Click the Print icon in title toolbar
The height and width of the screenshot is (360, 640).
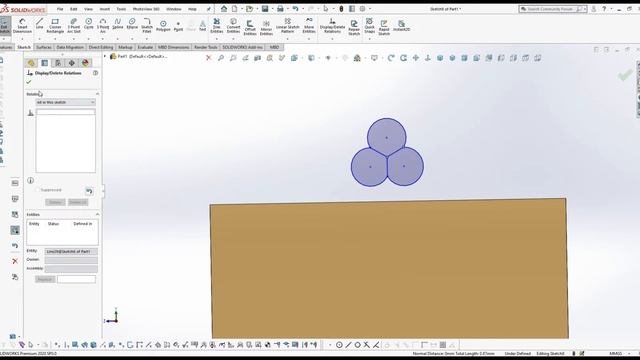(280, 9)
